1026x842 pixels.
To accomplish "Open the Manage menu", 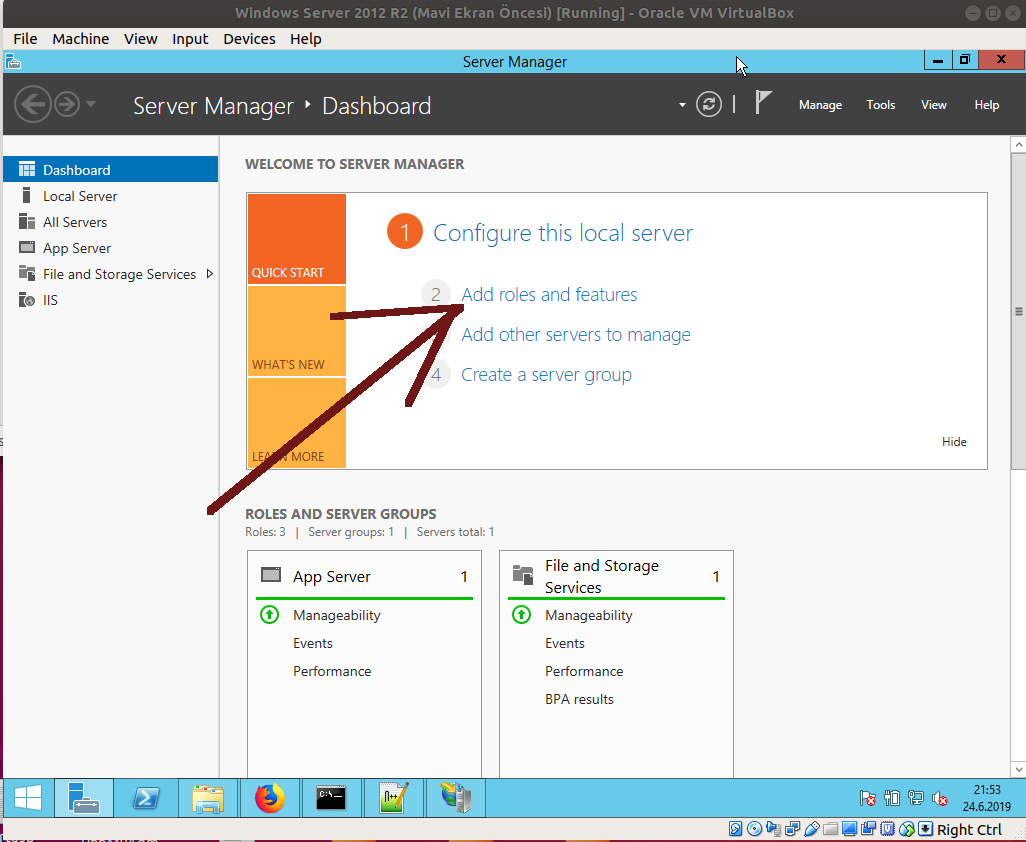I will 820,105.
